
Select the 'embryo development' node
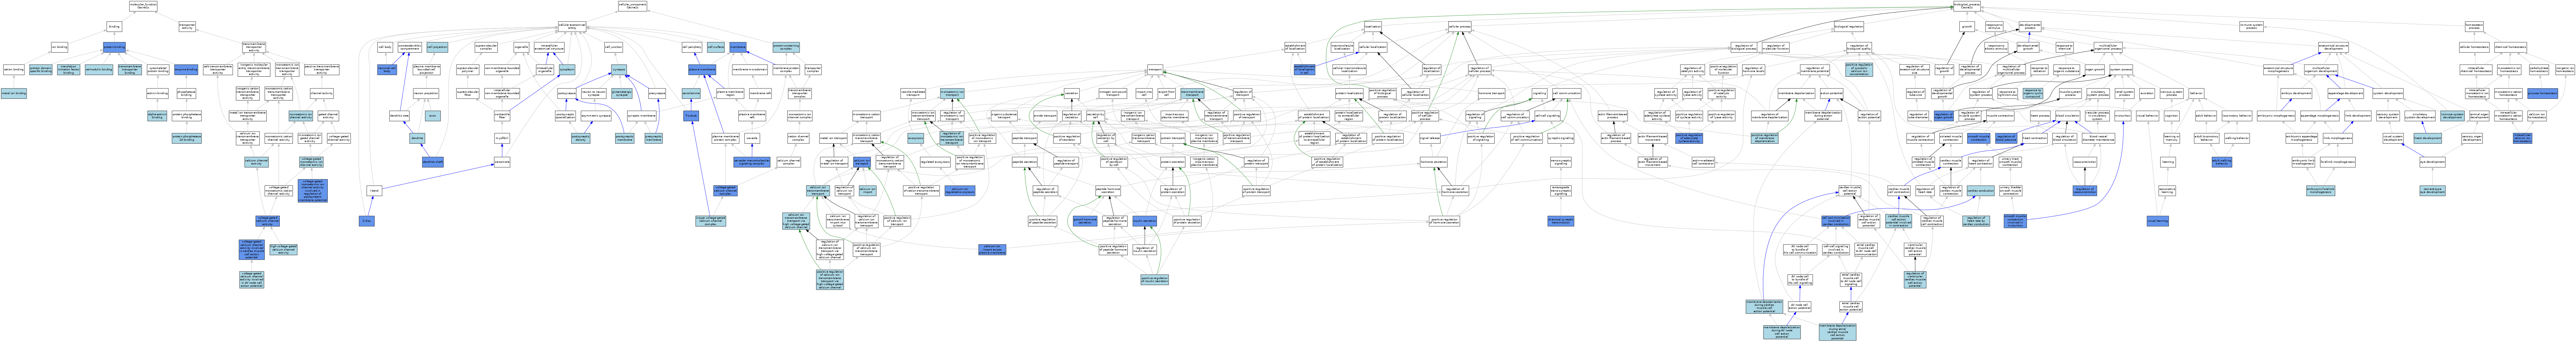click(2296, 94)
